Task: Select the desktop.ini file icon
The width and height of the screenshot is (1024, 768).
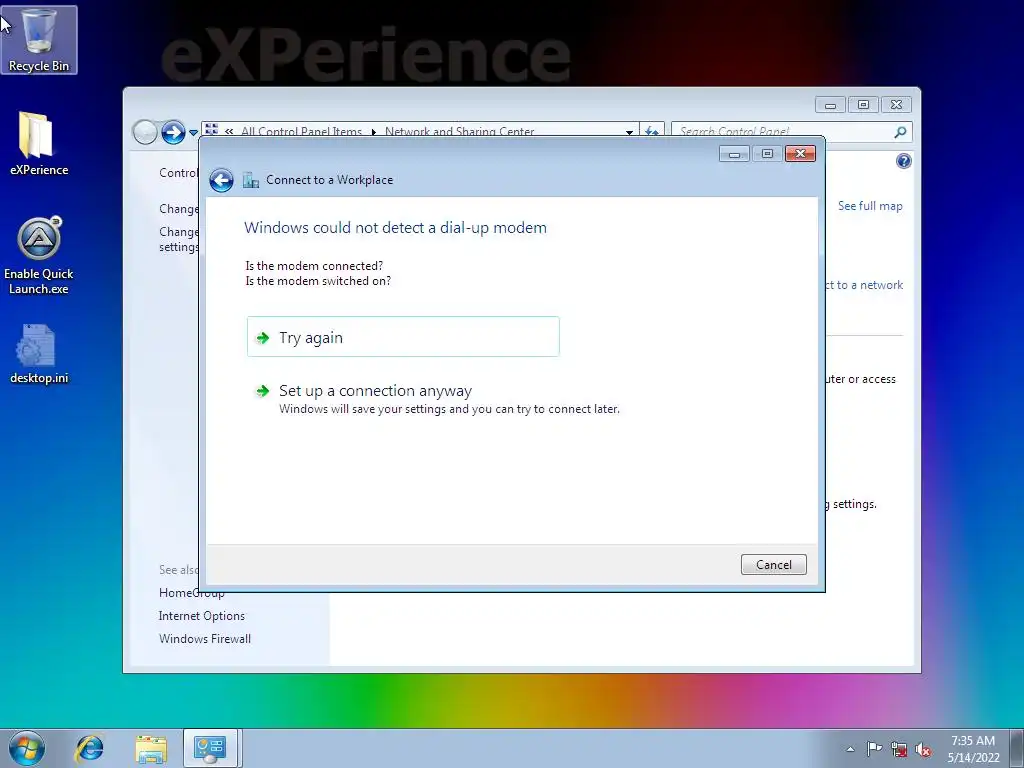Action: click(x=39, y=354)
